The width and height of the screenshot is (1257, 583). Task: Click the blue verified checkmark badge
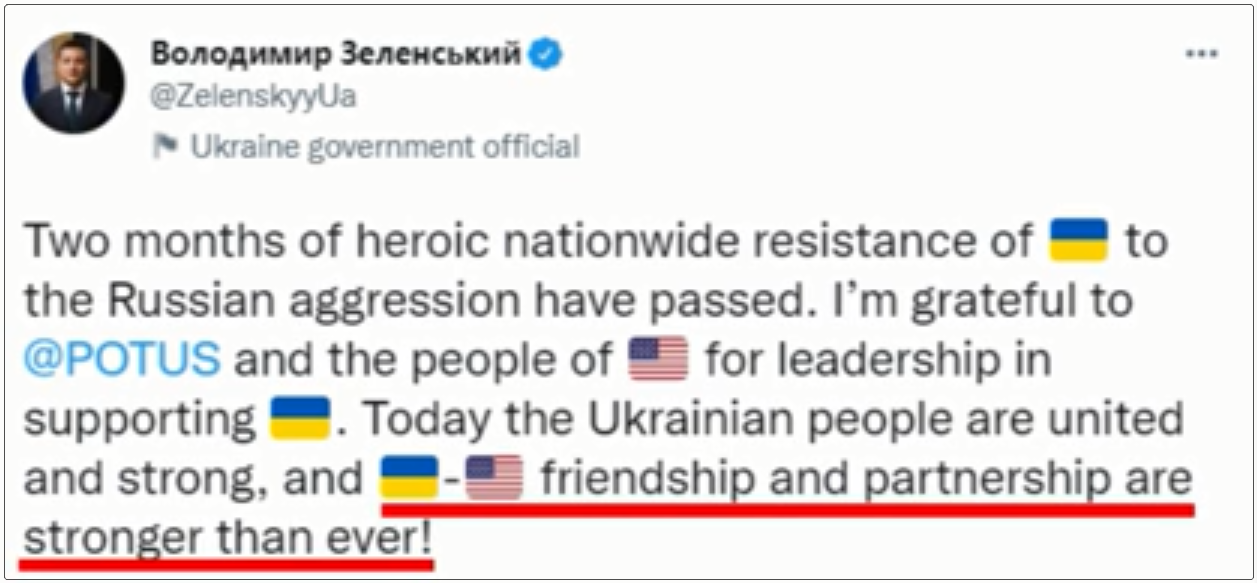(x=546, y=55)
